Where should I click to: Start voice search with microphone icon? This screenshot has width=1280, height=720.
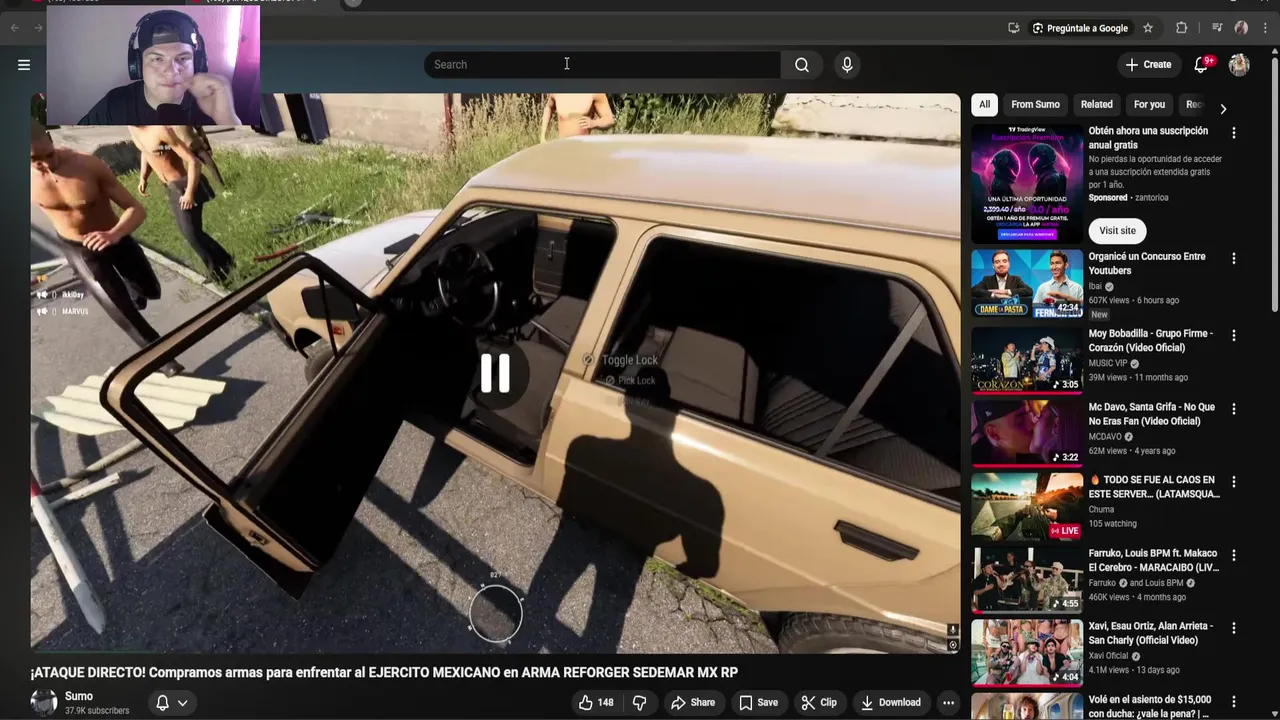coord(847,65)
